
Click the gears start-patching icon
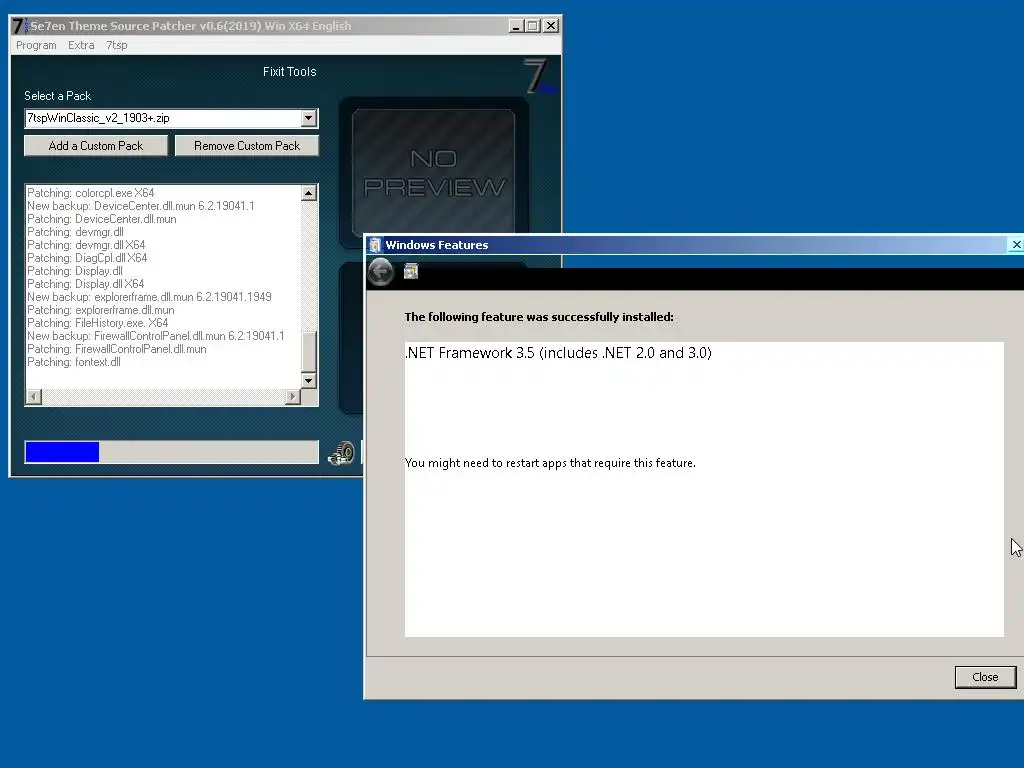pos(342,453)
